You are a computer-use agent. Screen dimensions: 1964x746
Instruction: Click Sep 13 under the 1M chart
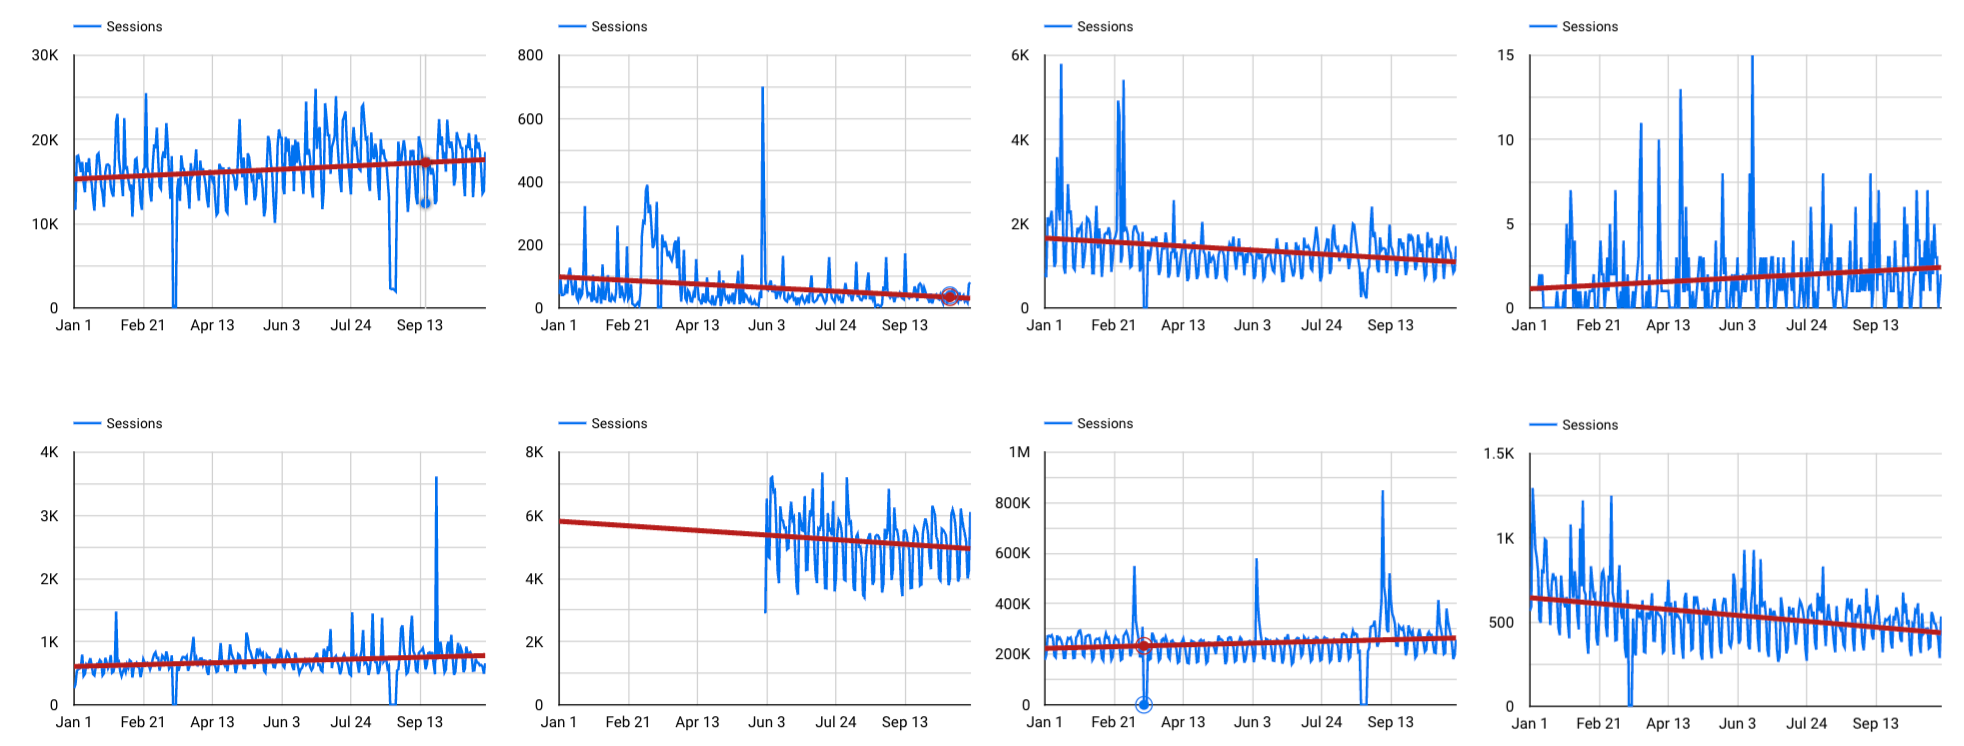[1391, 722]
